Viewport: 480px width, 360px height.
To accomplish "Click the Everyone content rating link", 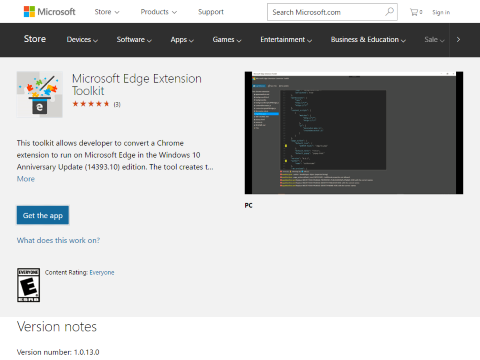I will click(x=102, y=273).
